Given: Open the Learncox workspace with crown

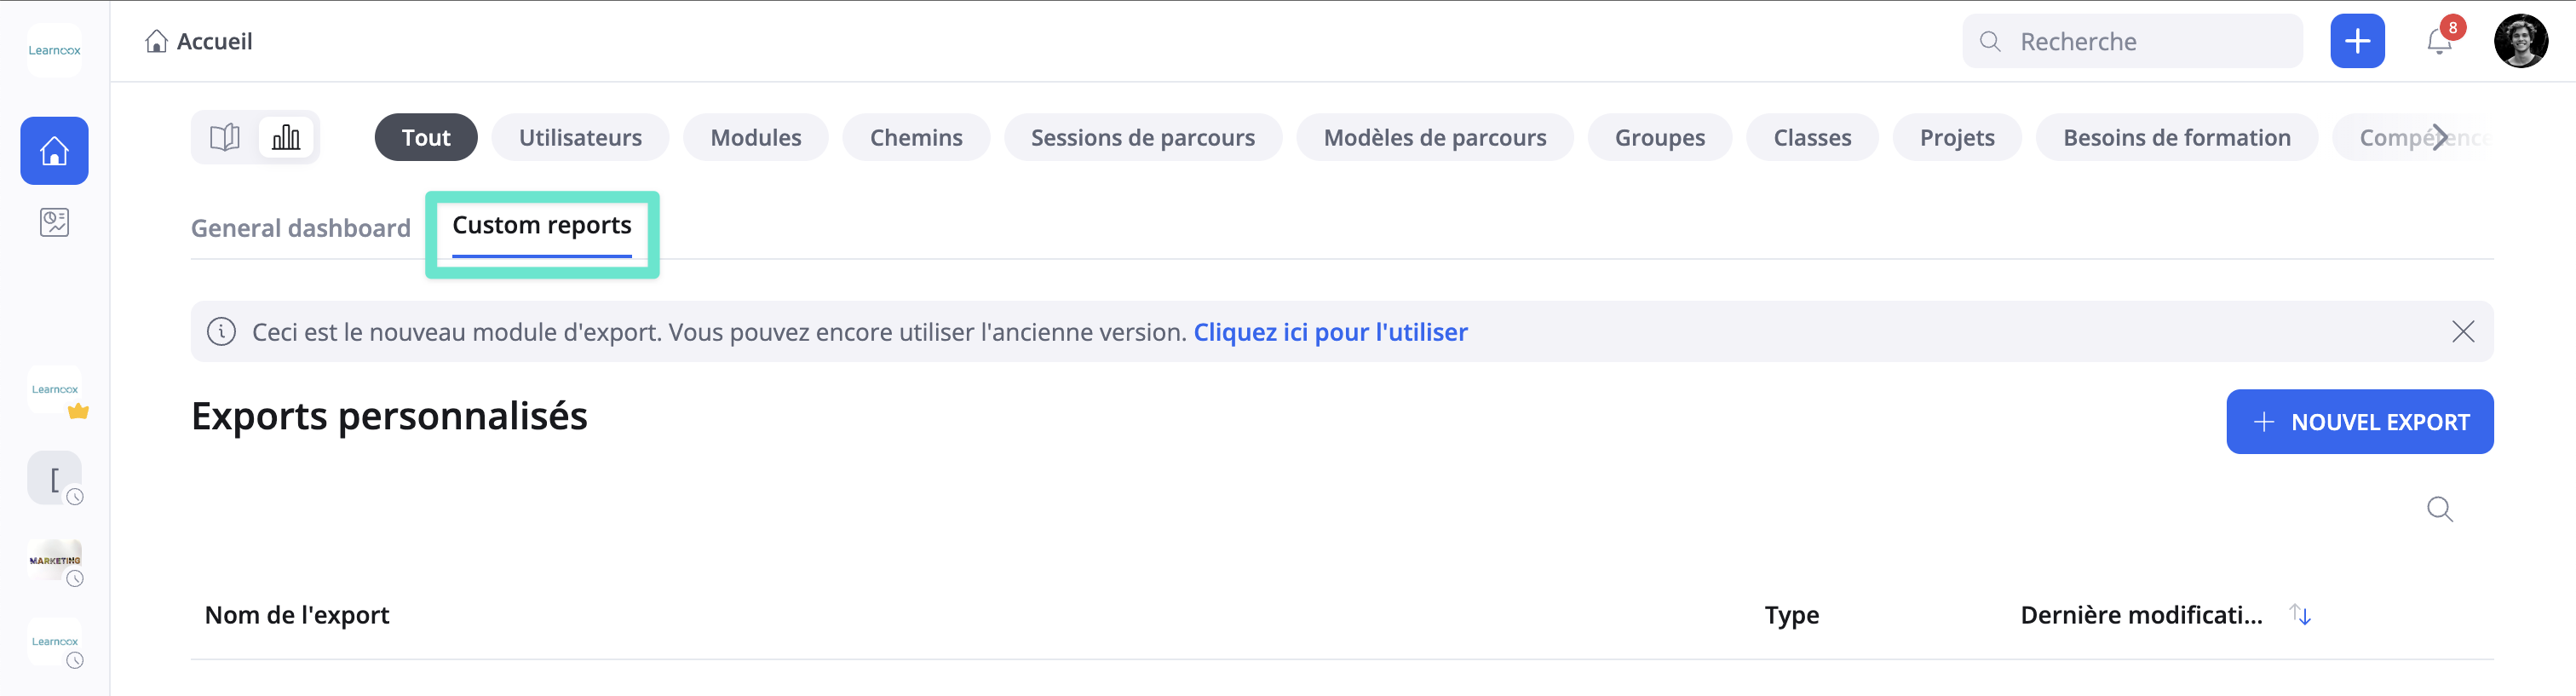Looking at the screenshot, I should pos(54,390).
